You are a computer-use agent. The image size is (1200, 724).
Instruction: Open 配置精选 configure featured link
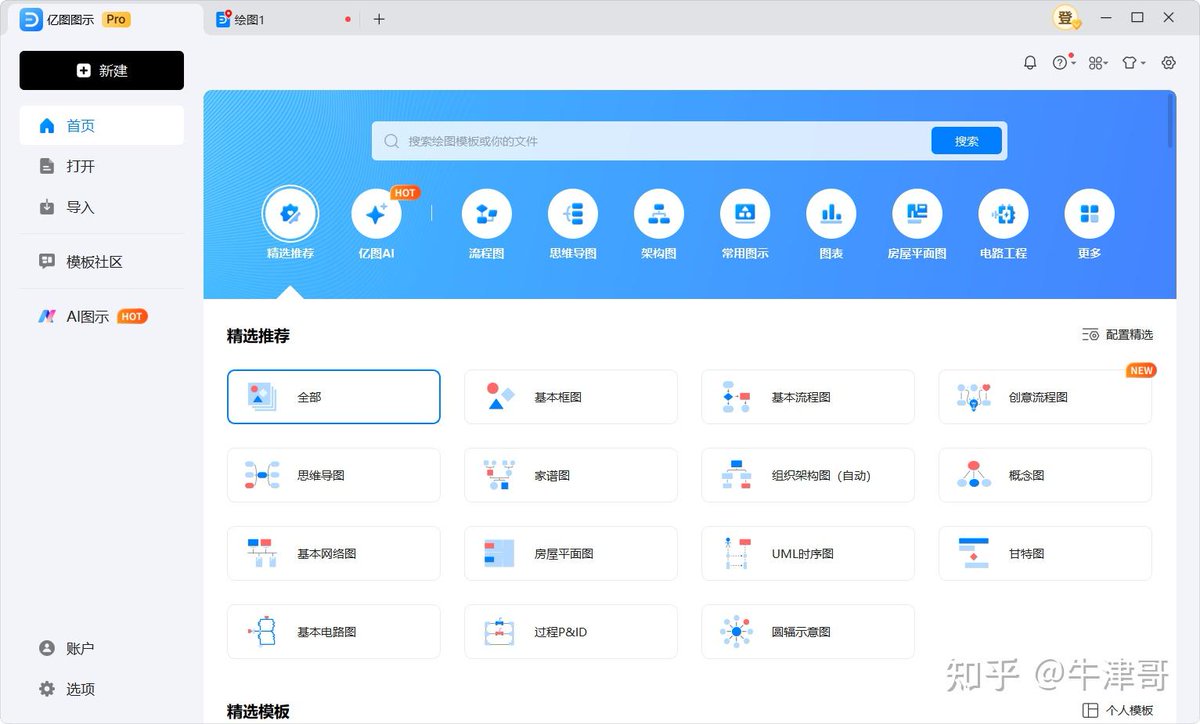[x=1118, y=335]
